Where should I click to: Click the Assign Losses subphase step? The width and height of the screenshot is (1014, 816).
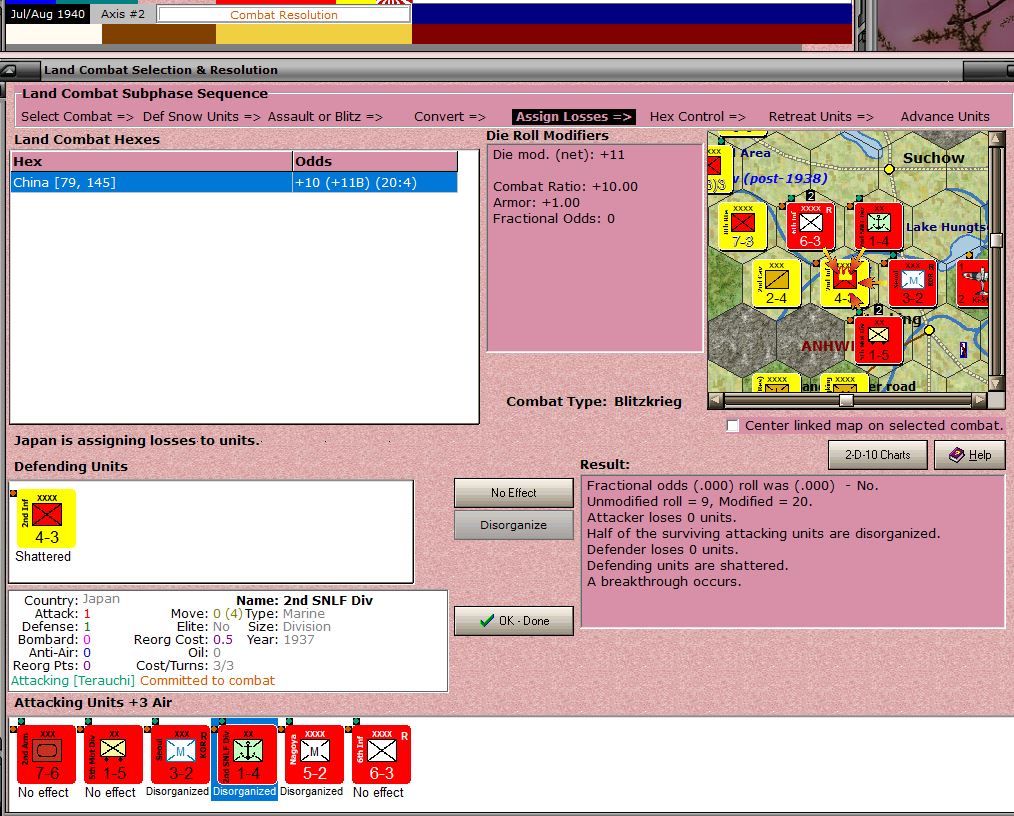(x=574, y=117)
